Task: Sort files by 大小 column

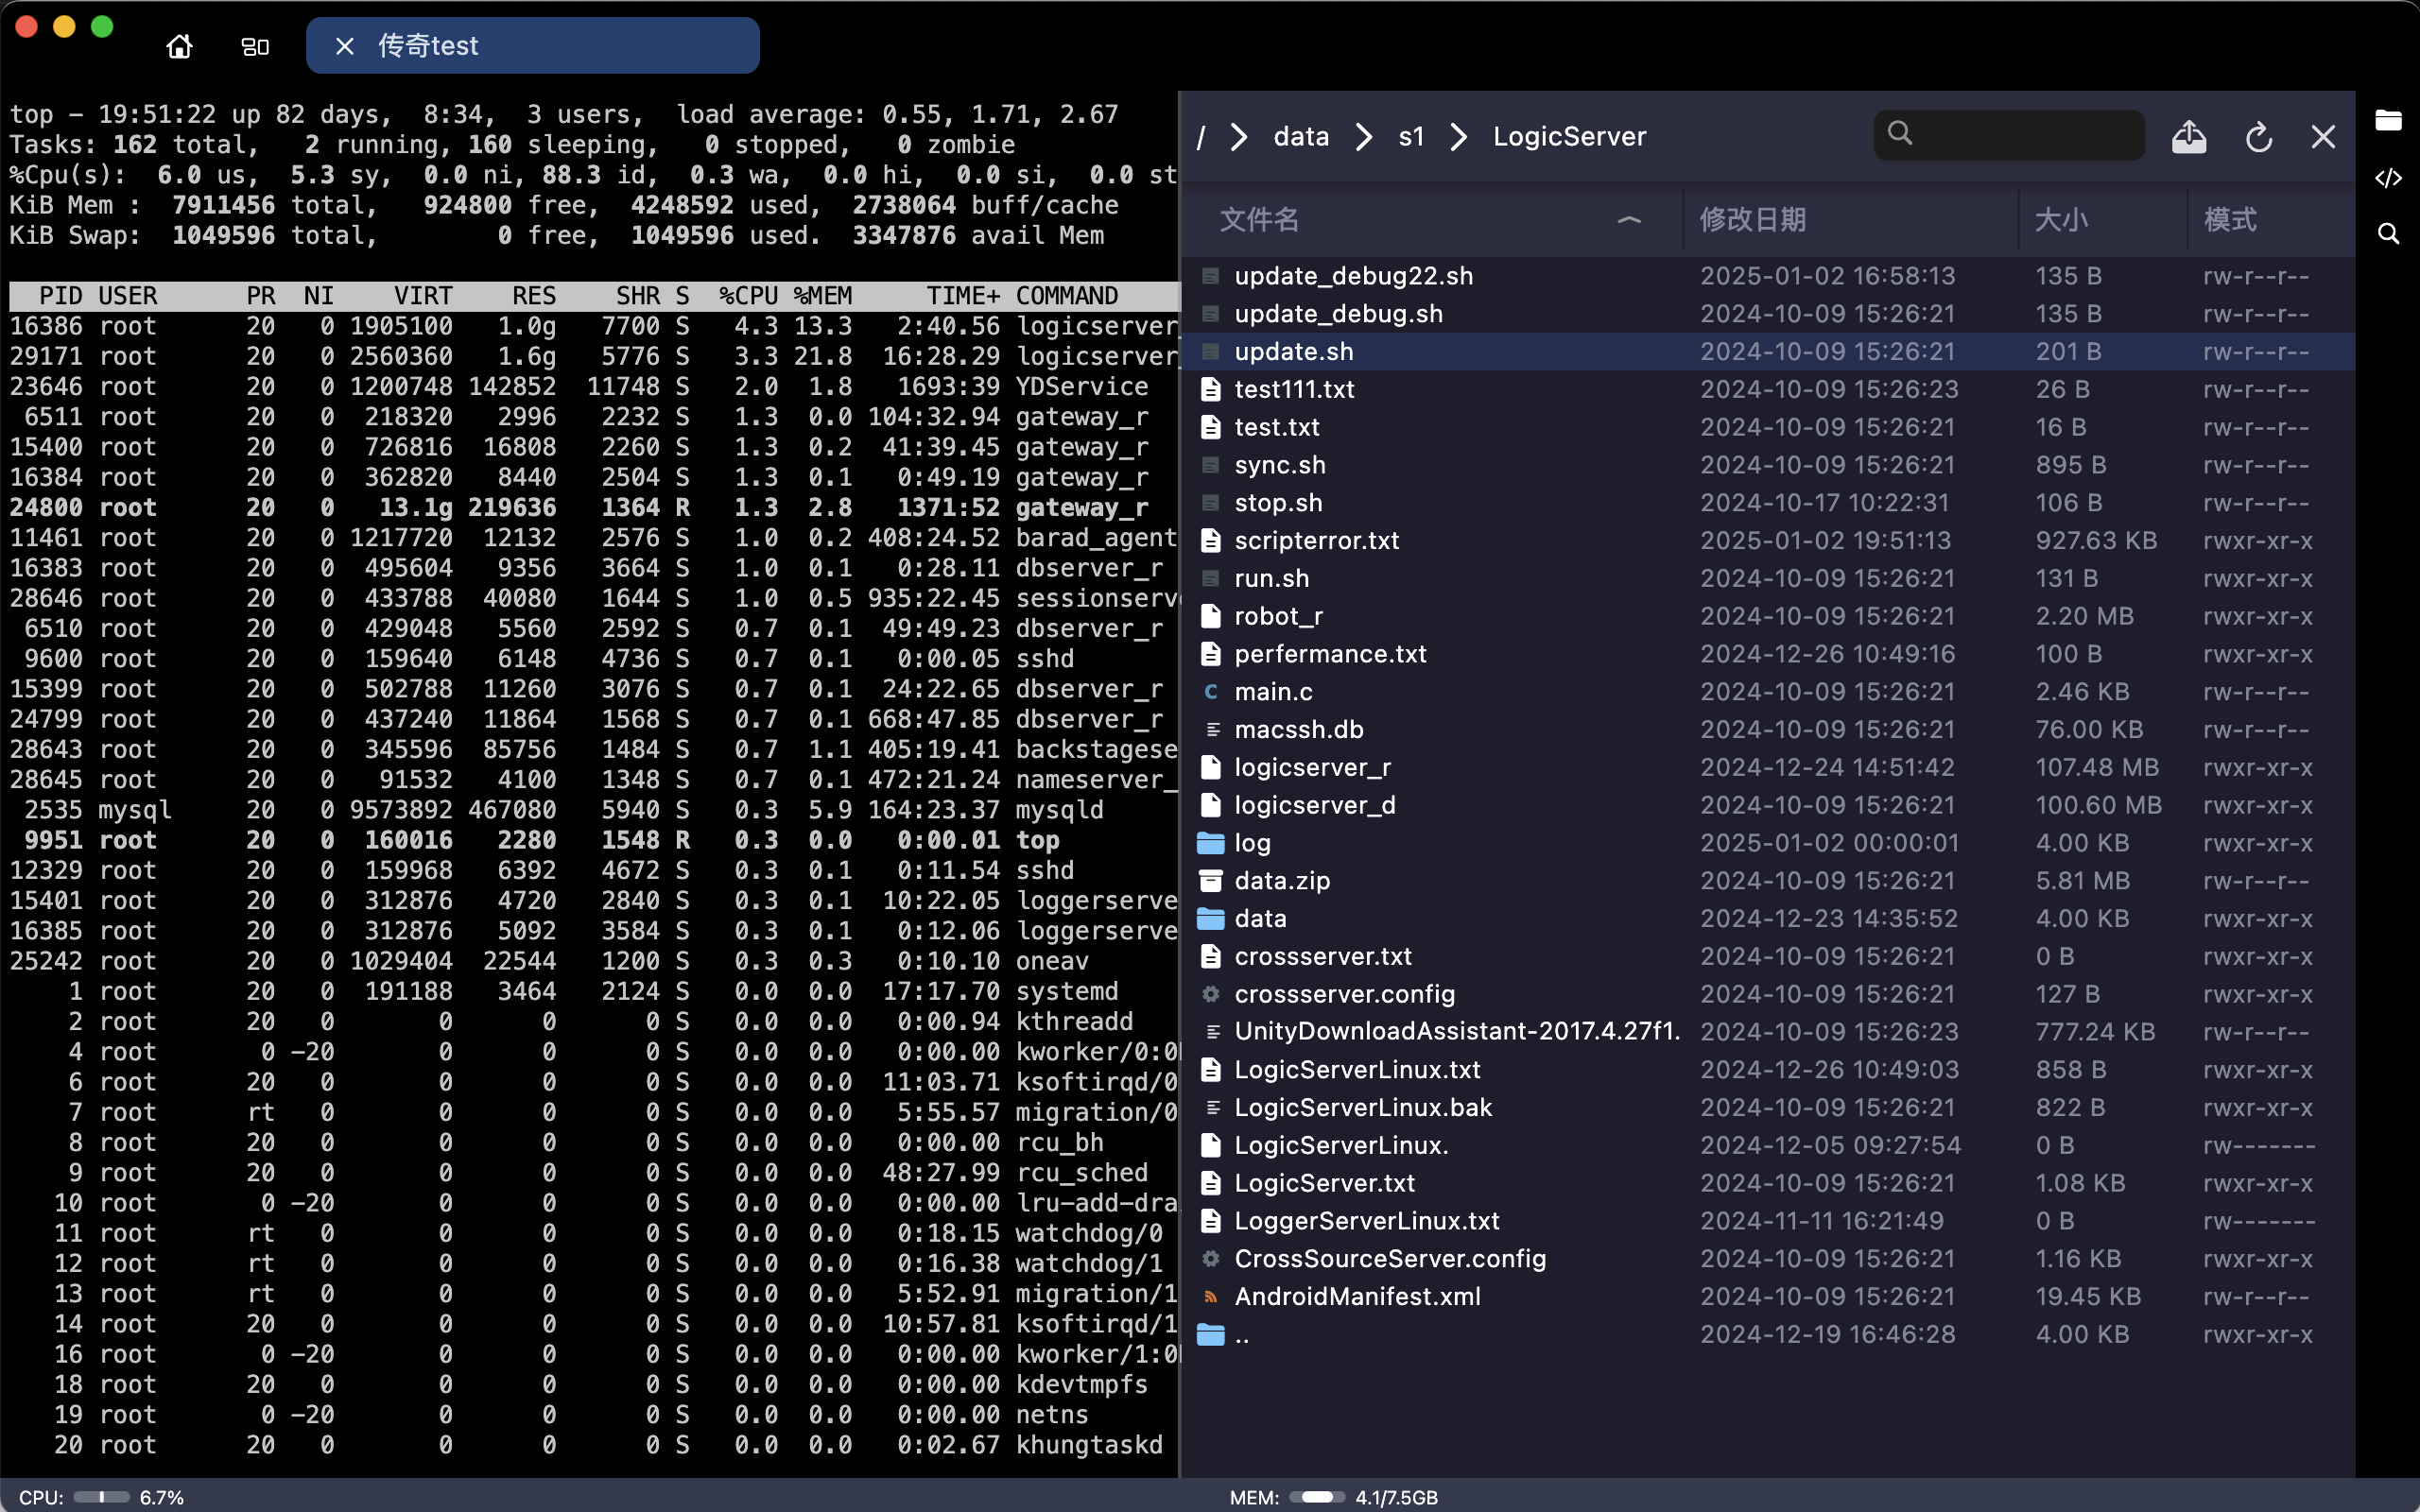Action: coord(2061,220)
